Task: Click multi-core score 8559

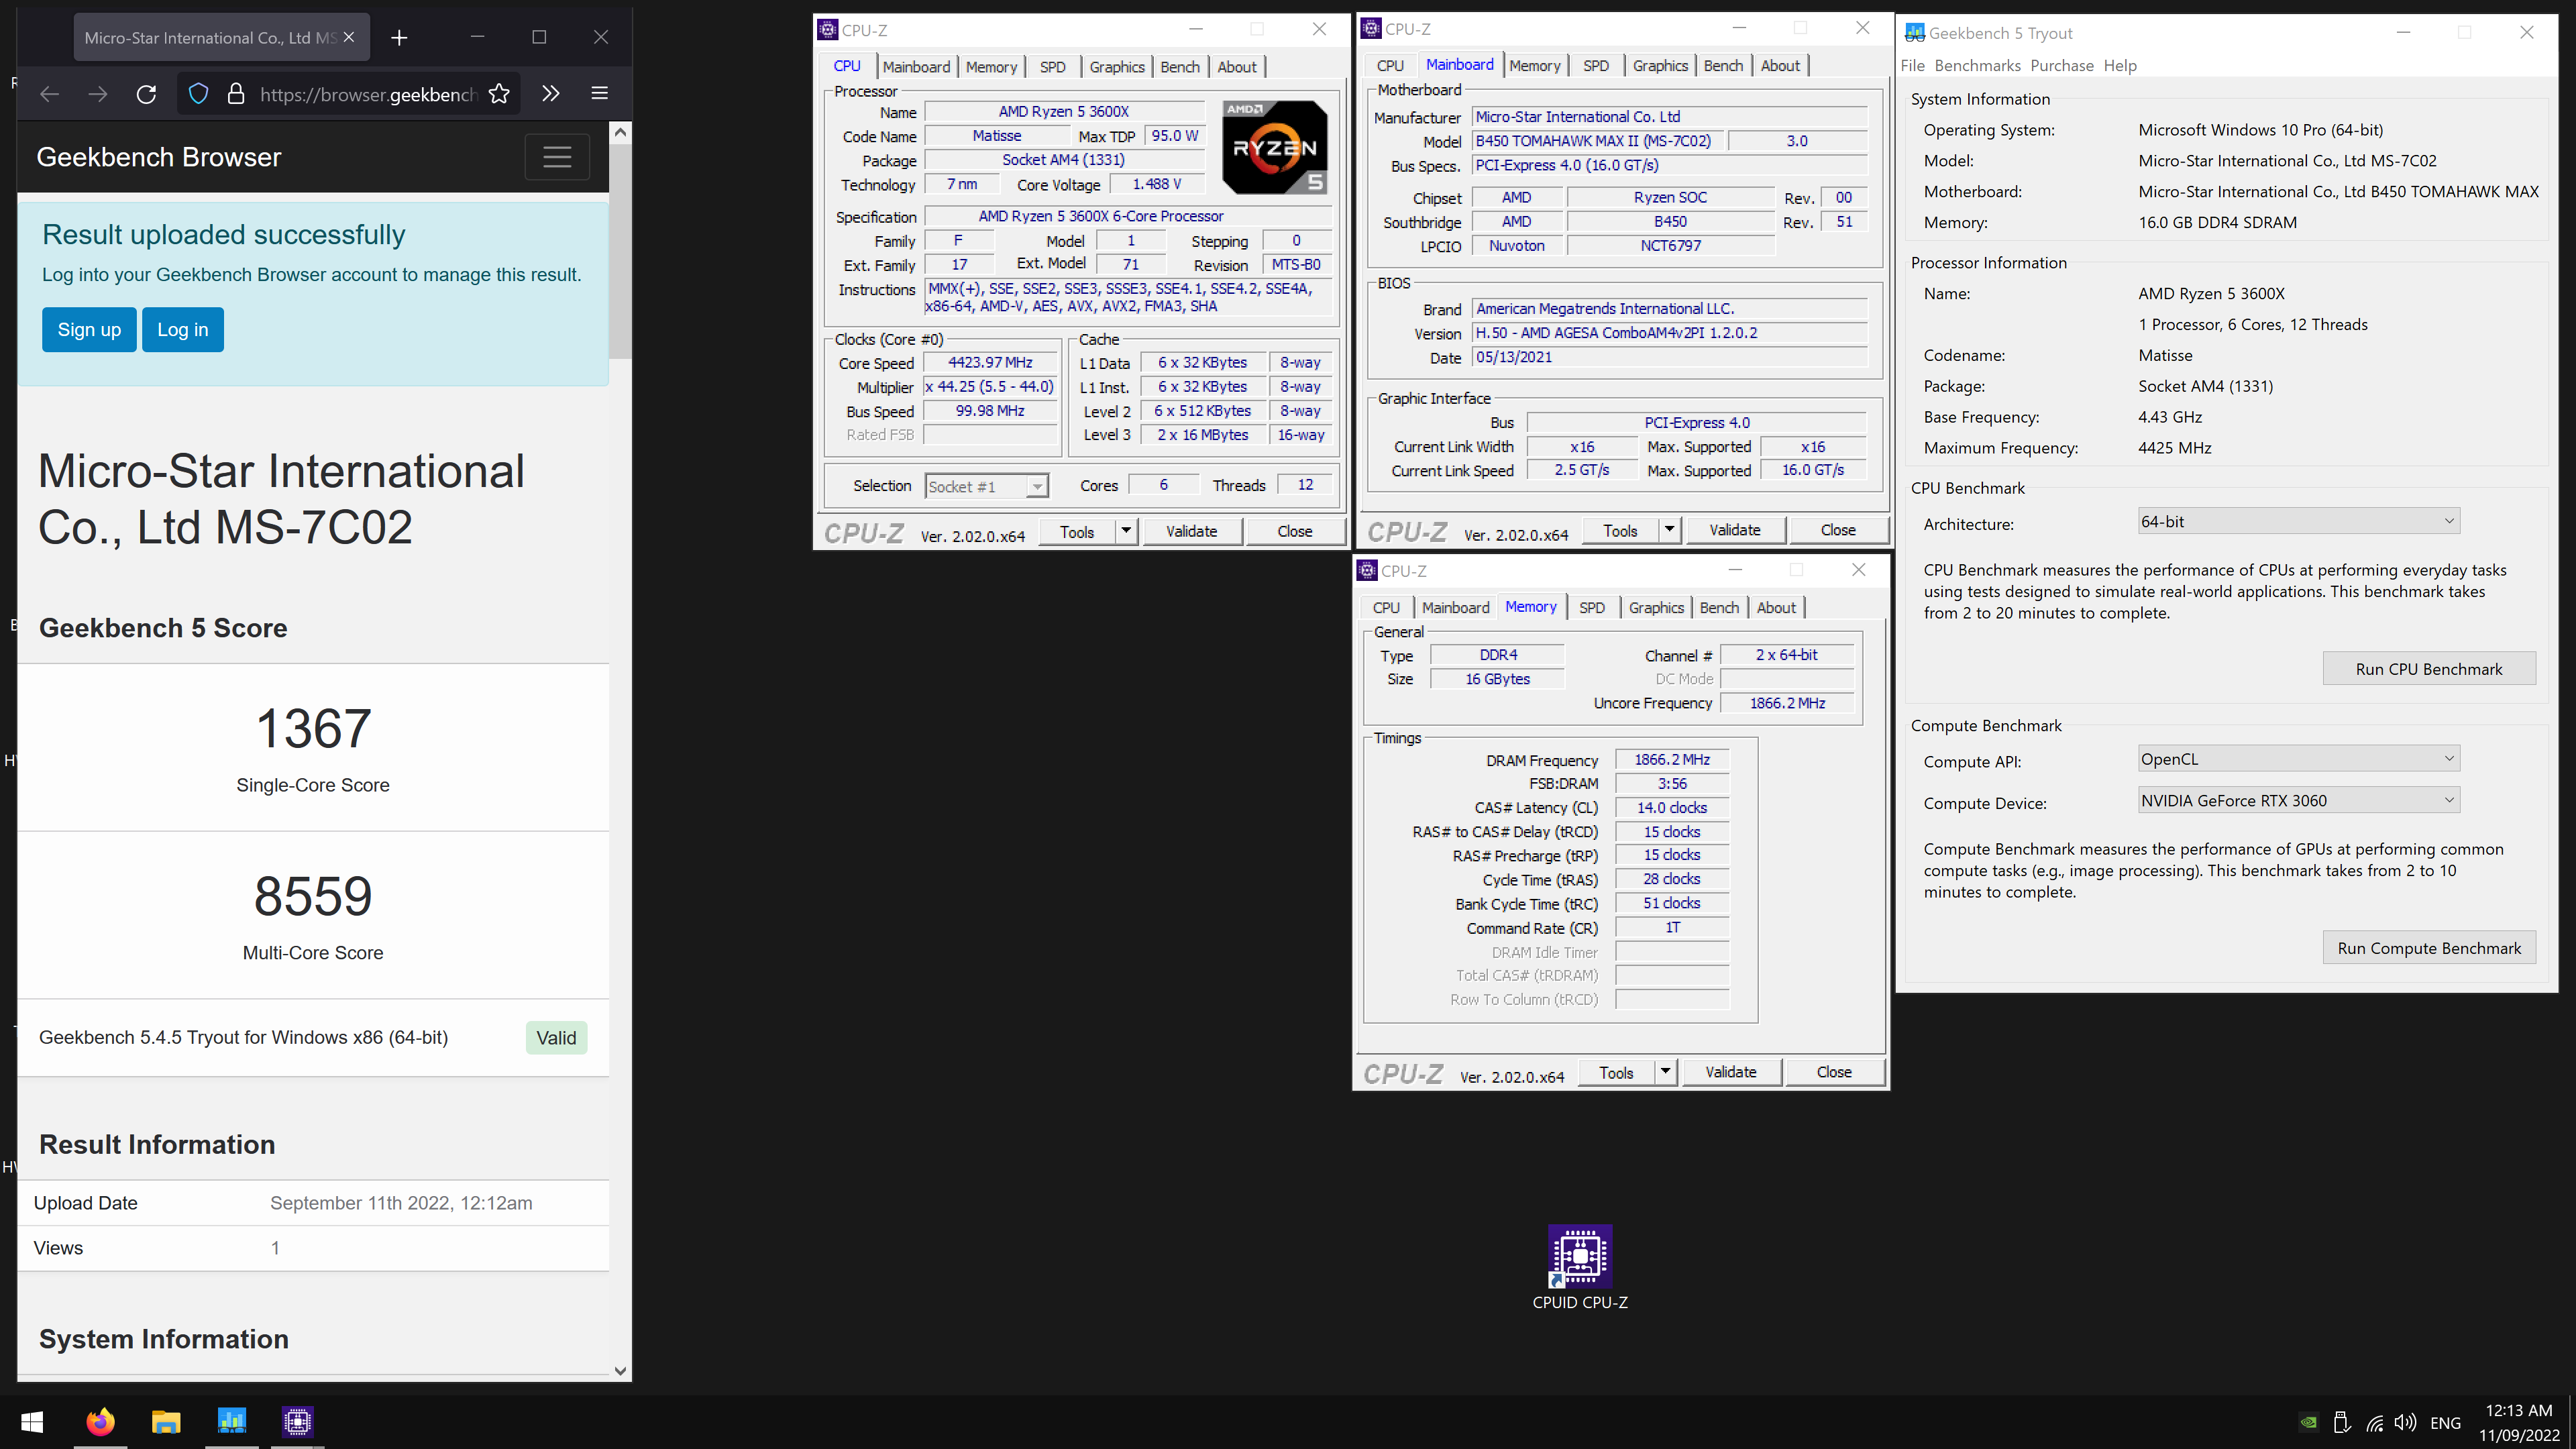Action: coord(313,896)
